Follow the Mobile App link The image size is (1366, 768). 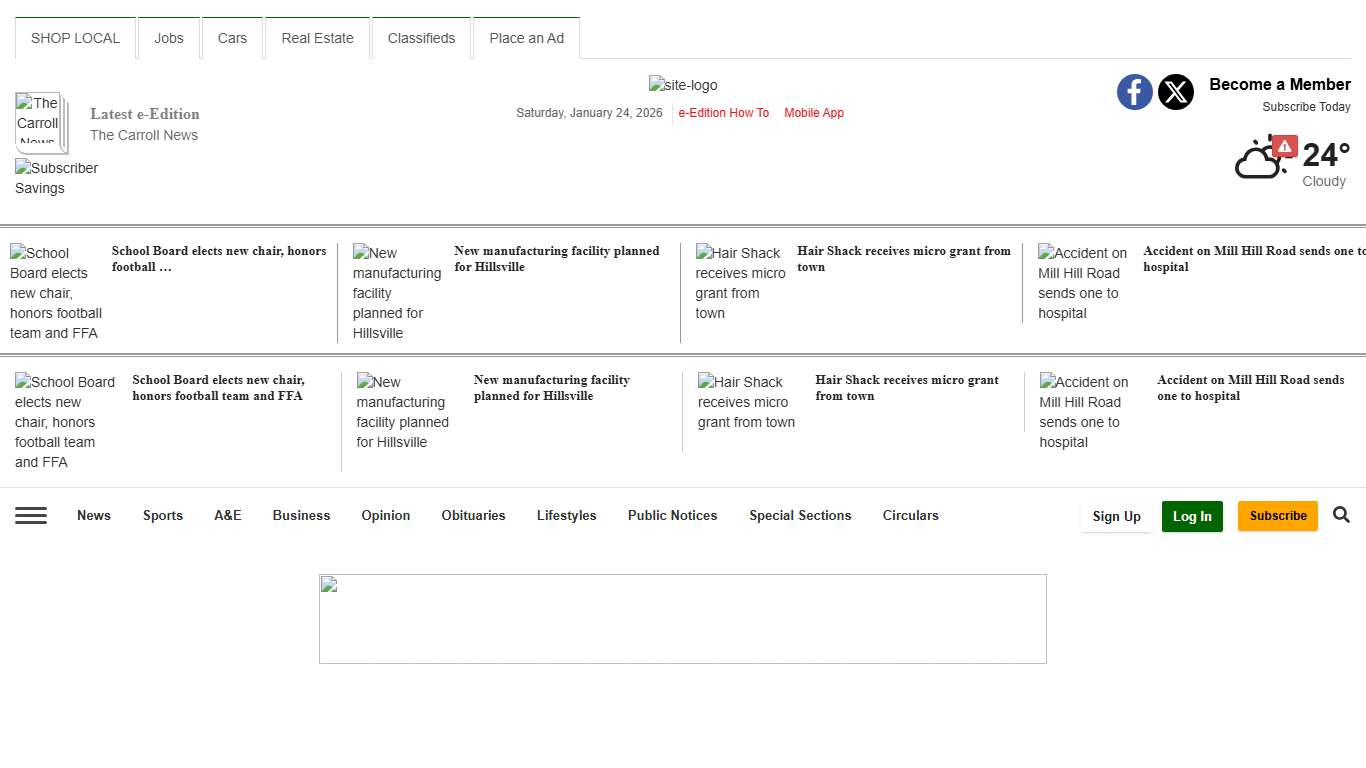tap(813, 113)
